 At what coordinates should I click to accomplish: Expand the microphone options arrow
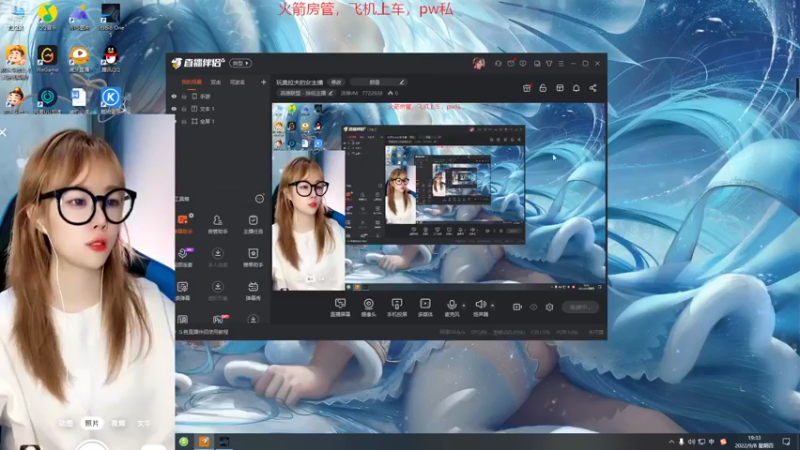(464, 305)
